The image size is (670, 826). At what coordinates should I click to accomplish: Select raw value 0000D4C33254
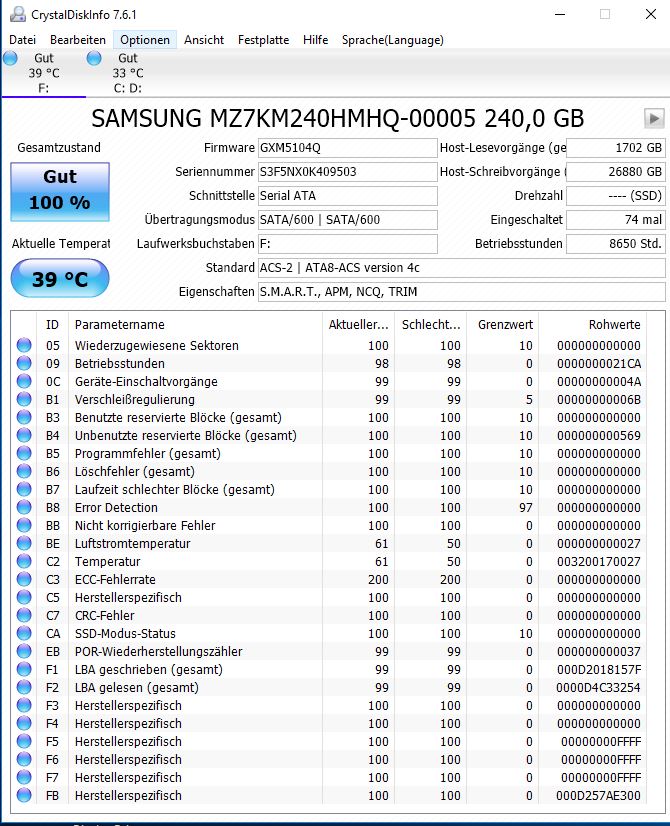coord(598,687)
